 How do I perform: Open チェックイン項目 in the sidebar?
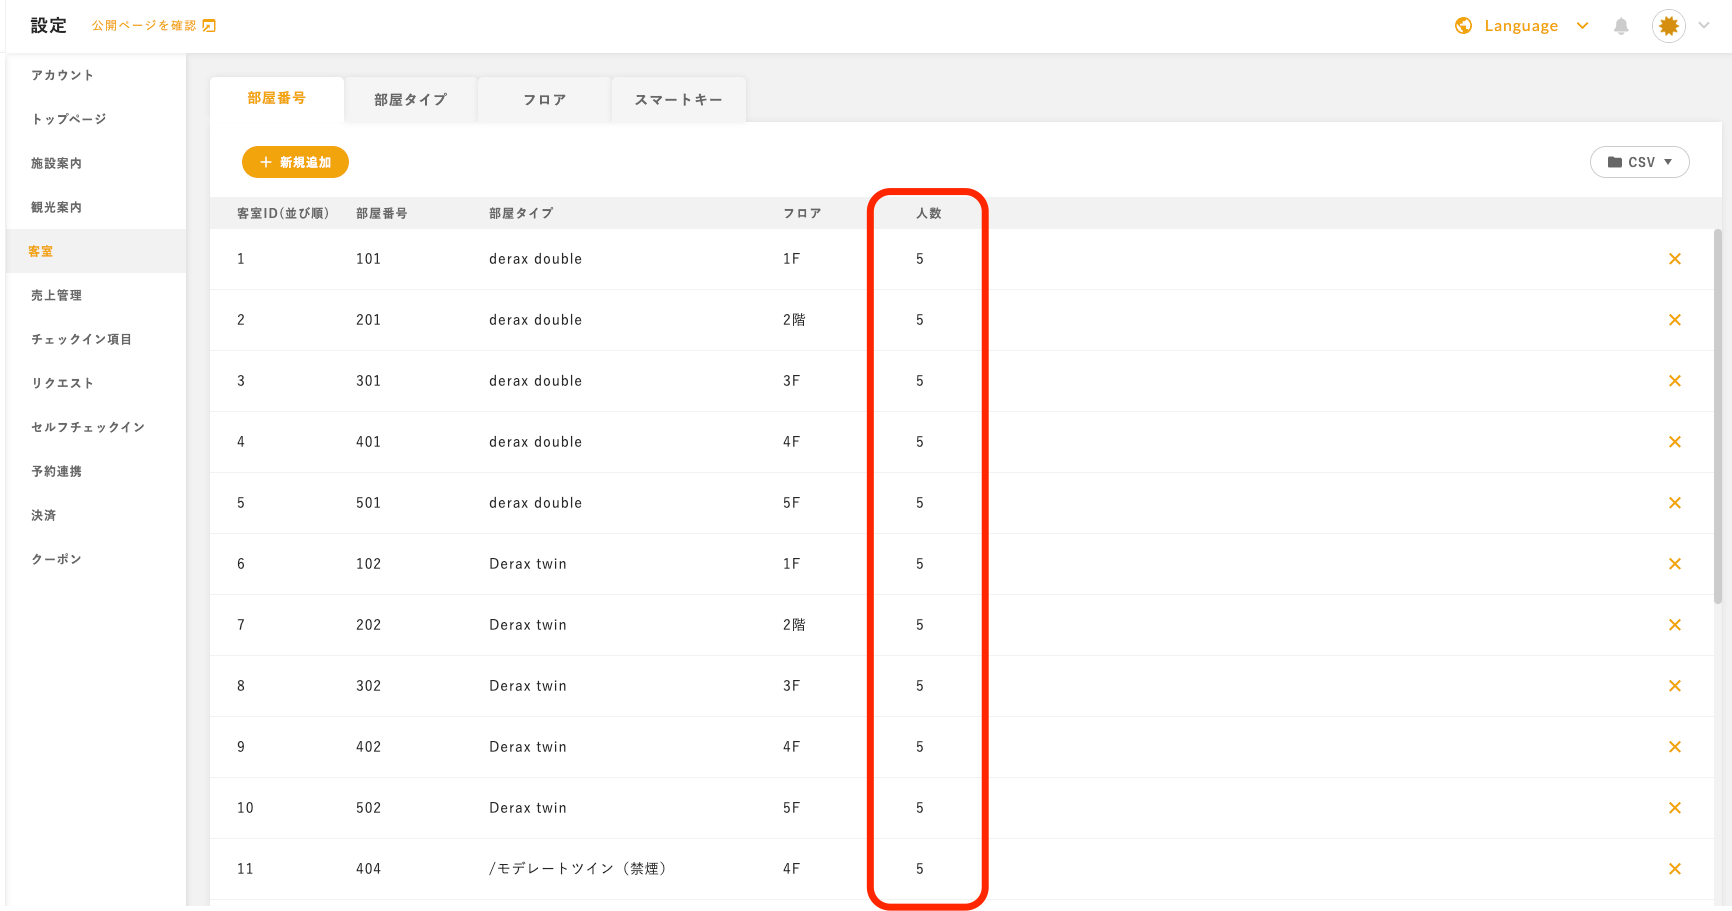point(81,339)
